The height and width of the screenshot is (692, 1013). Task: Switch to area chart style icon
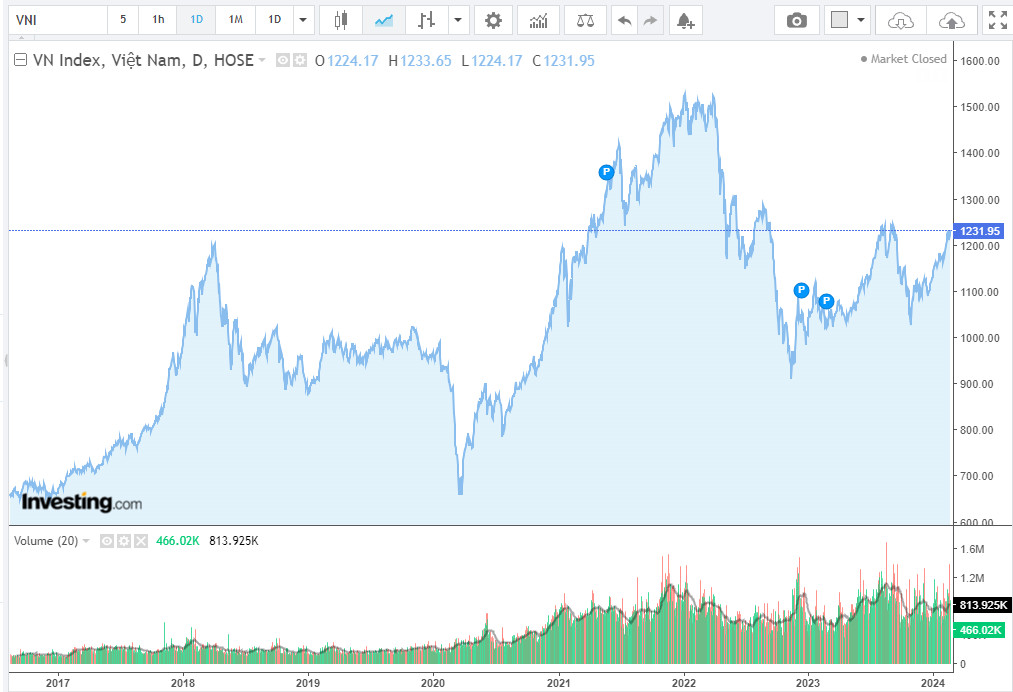click(384, 20)
